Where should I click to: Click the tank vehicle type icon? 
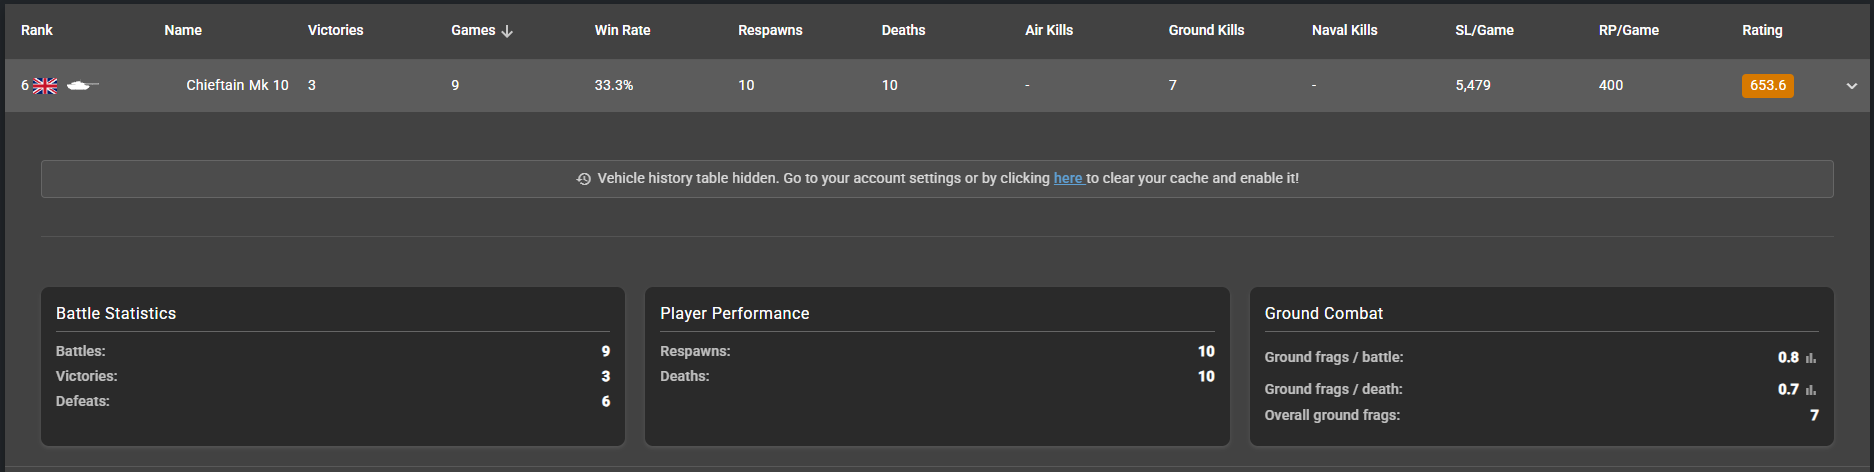[82, 86]
